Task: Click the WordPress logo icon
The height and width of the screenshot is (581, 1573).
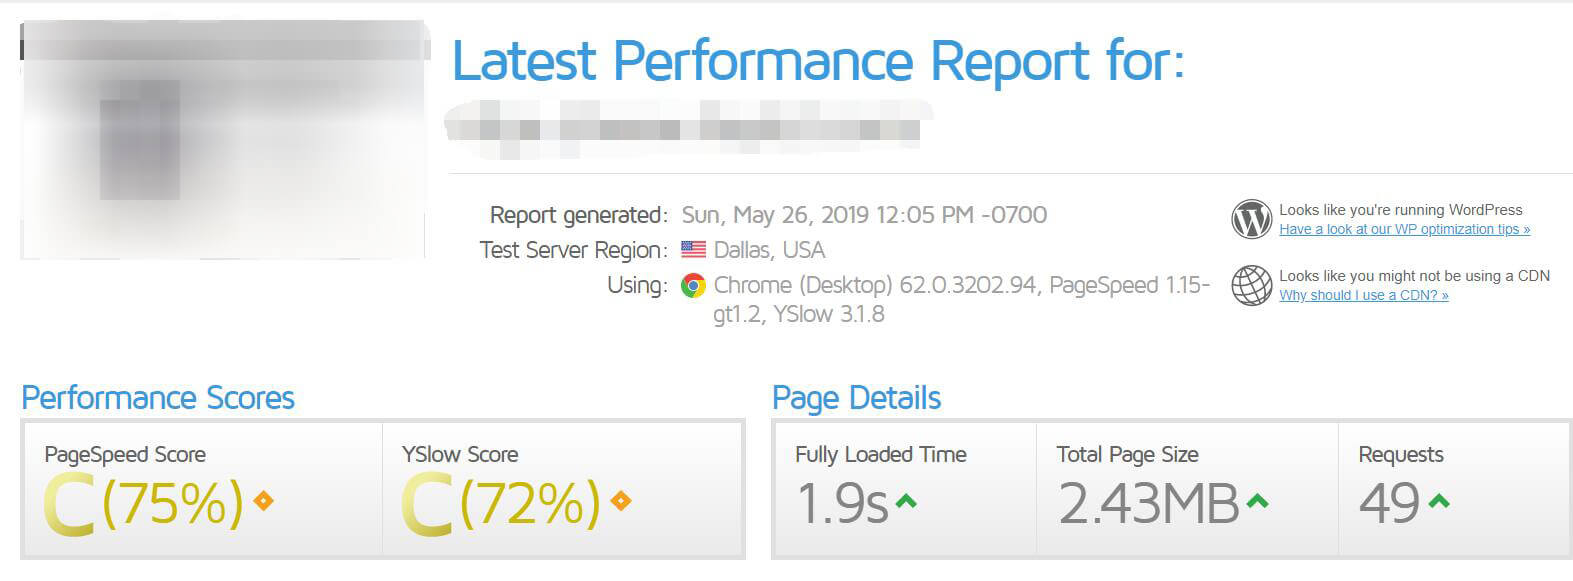Action: [x=1251, y=219]
